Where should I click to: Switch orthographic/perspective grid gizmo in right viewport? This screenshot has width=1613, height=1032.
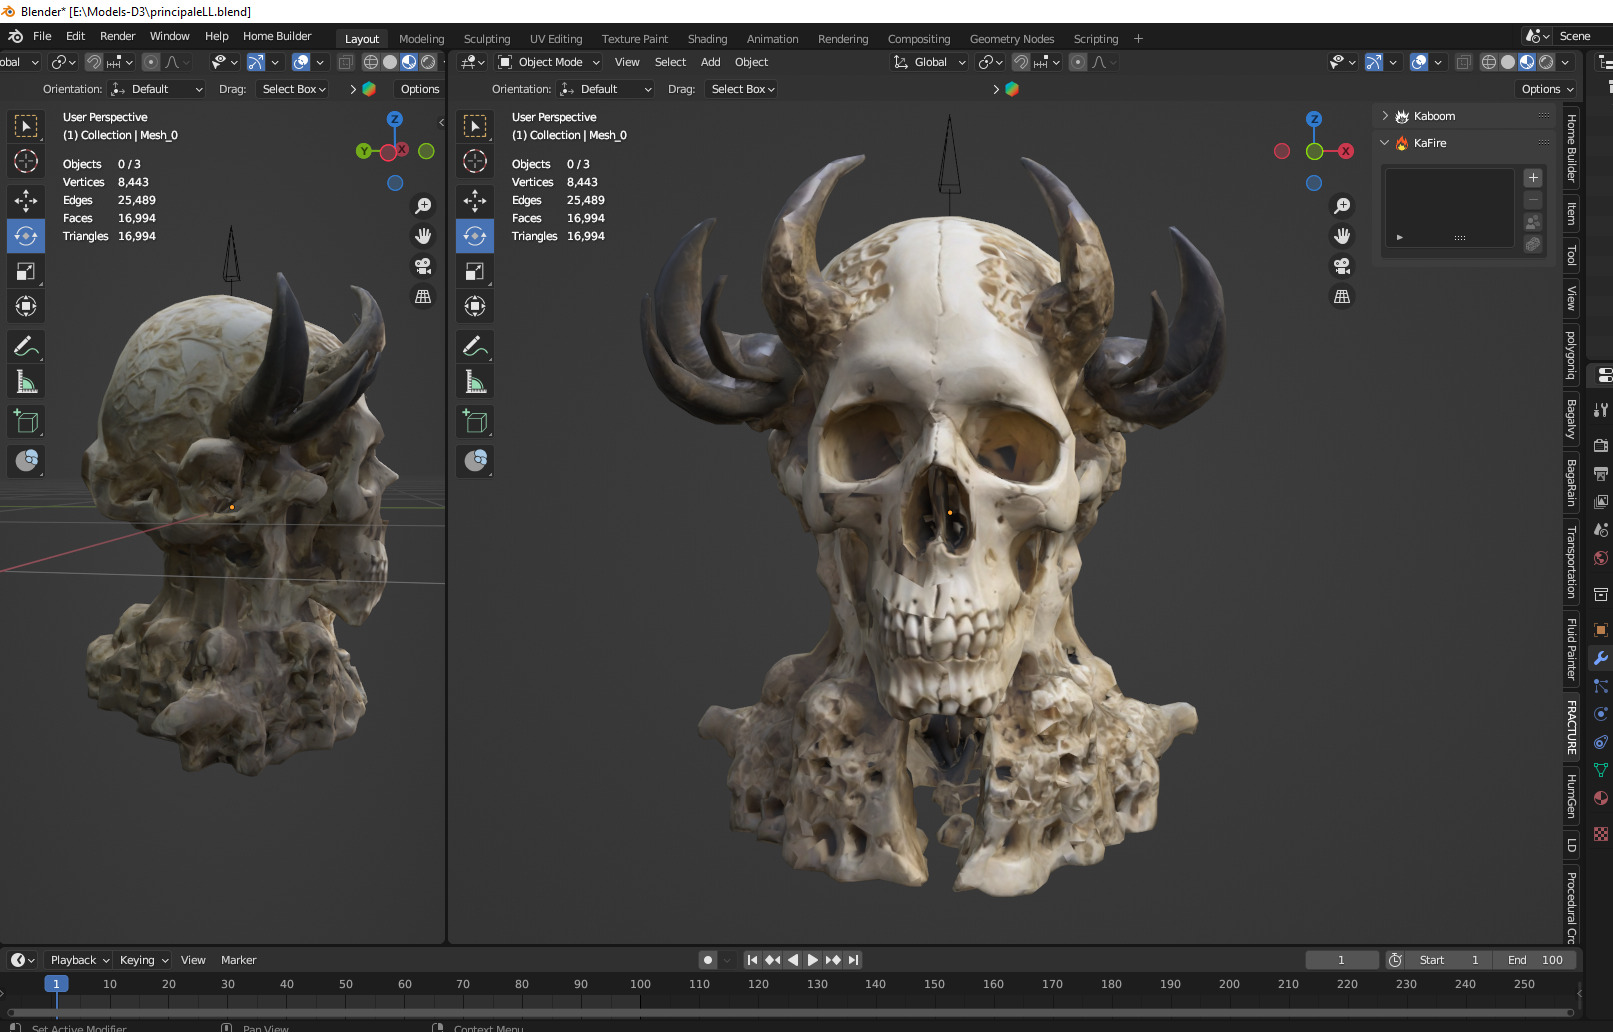tap(1342, 296)
